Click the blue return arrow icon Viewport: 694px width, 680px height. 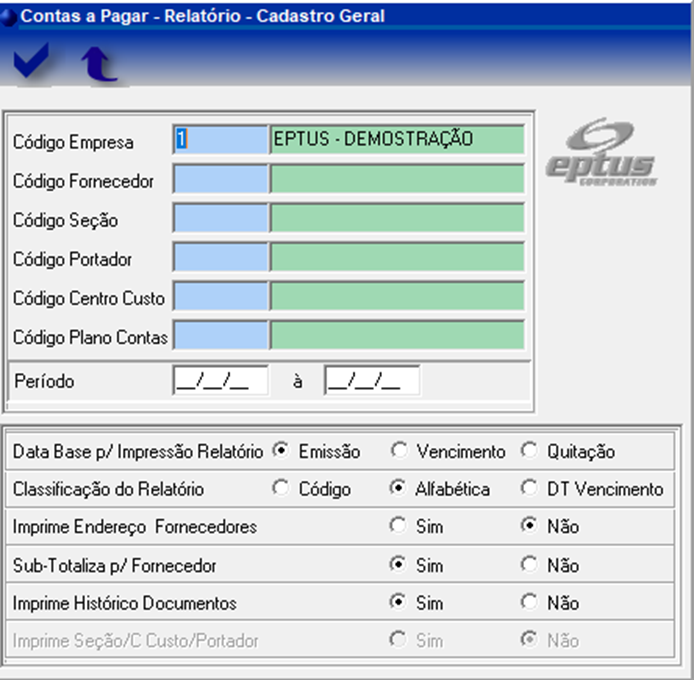(x=98, y=64)
